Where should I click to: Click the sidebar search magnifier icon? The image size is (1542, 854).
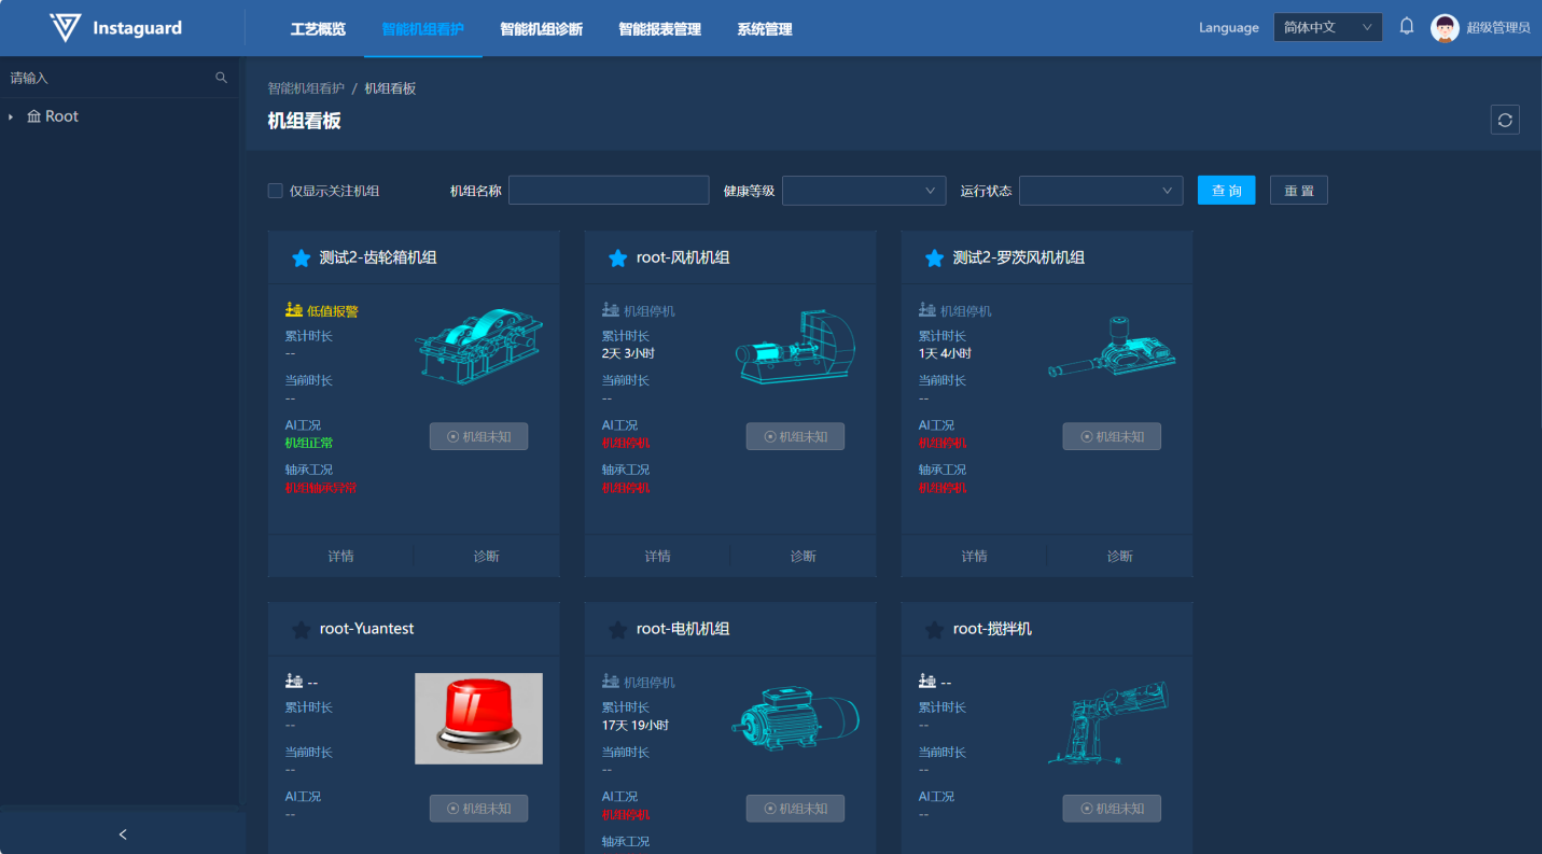[x=221, y=77]
